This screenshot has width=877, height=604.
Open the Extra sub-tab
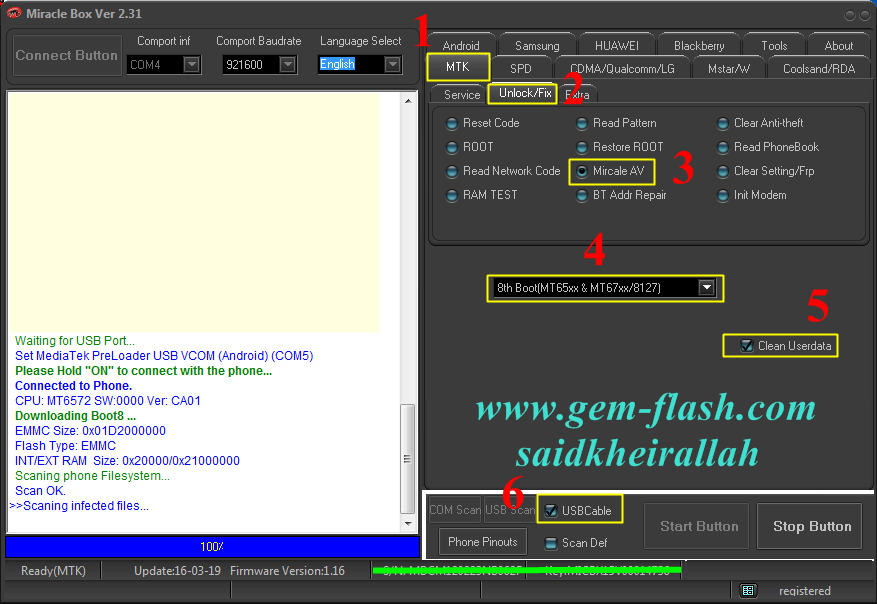pyautogui.click(x=577, y=95)
